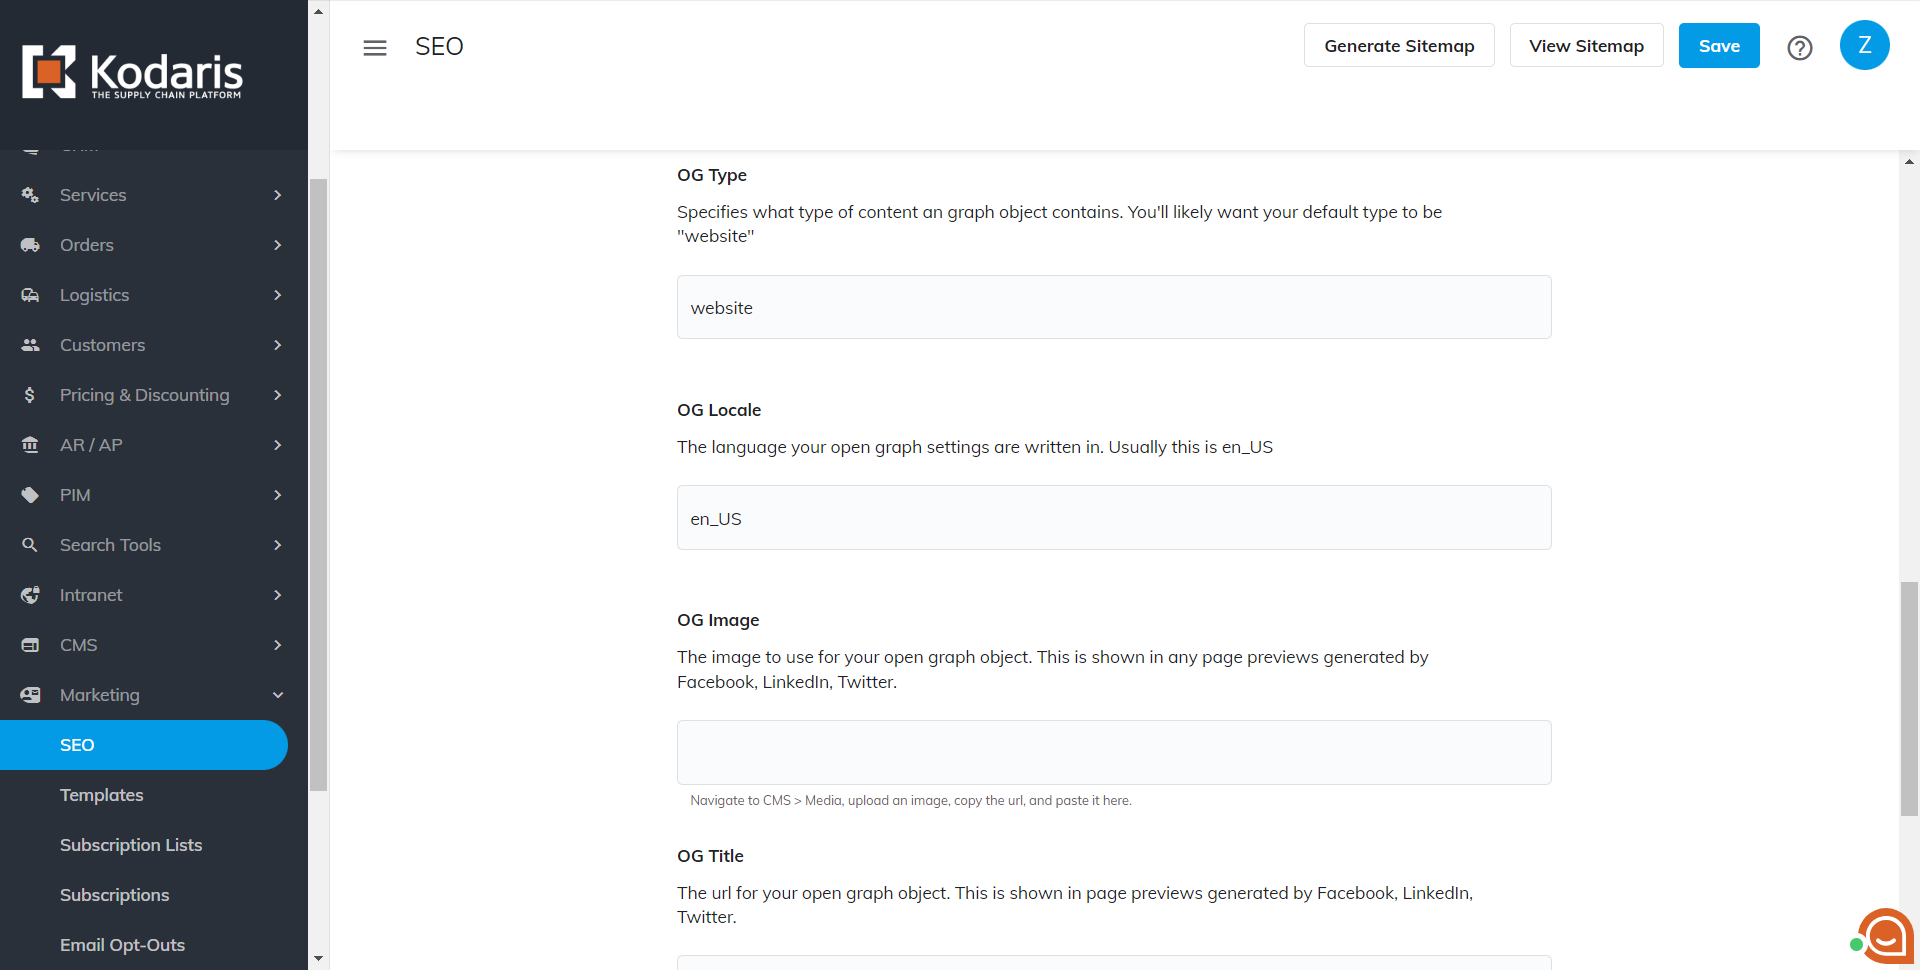
Task: Click the OG Type heading
Action: click(x=712, y=175)
